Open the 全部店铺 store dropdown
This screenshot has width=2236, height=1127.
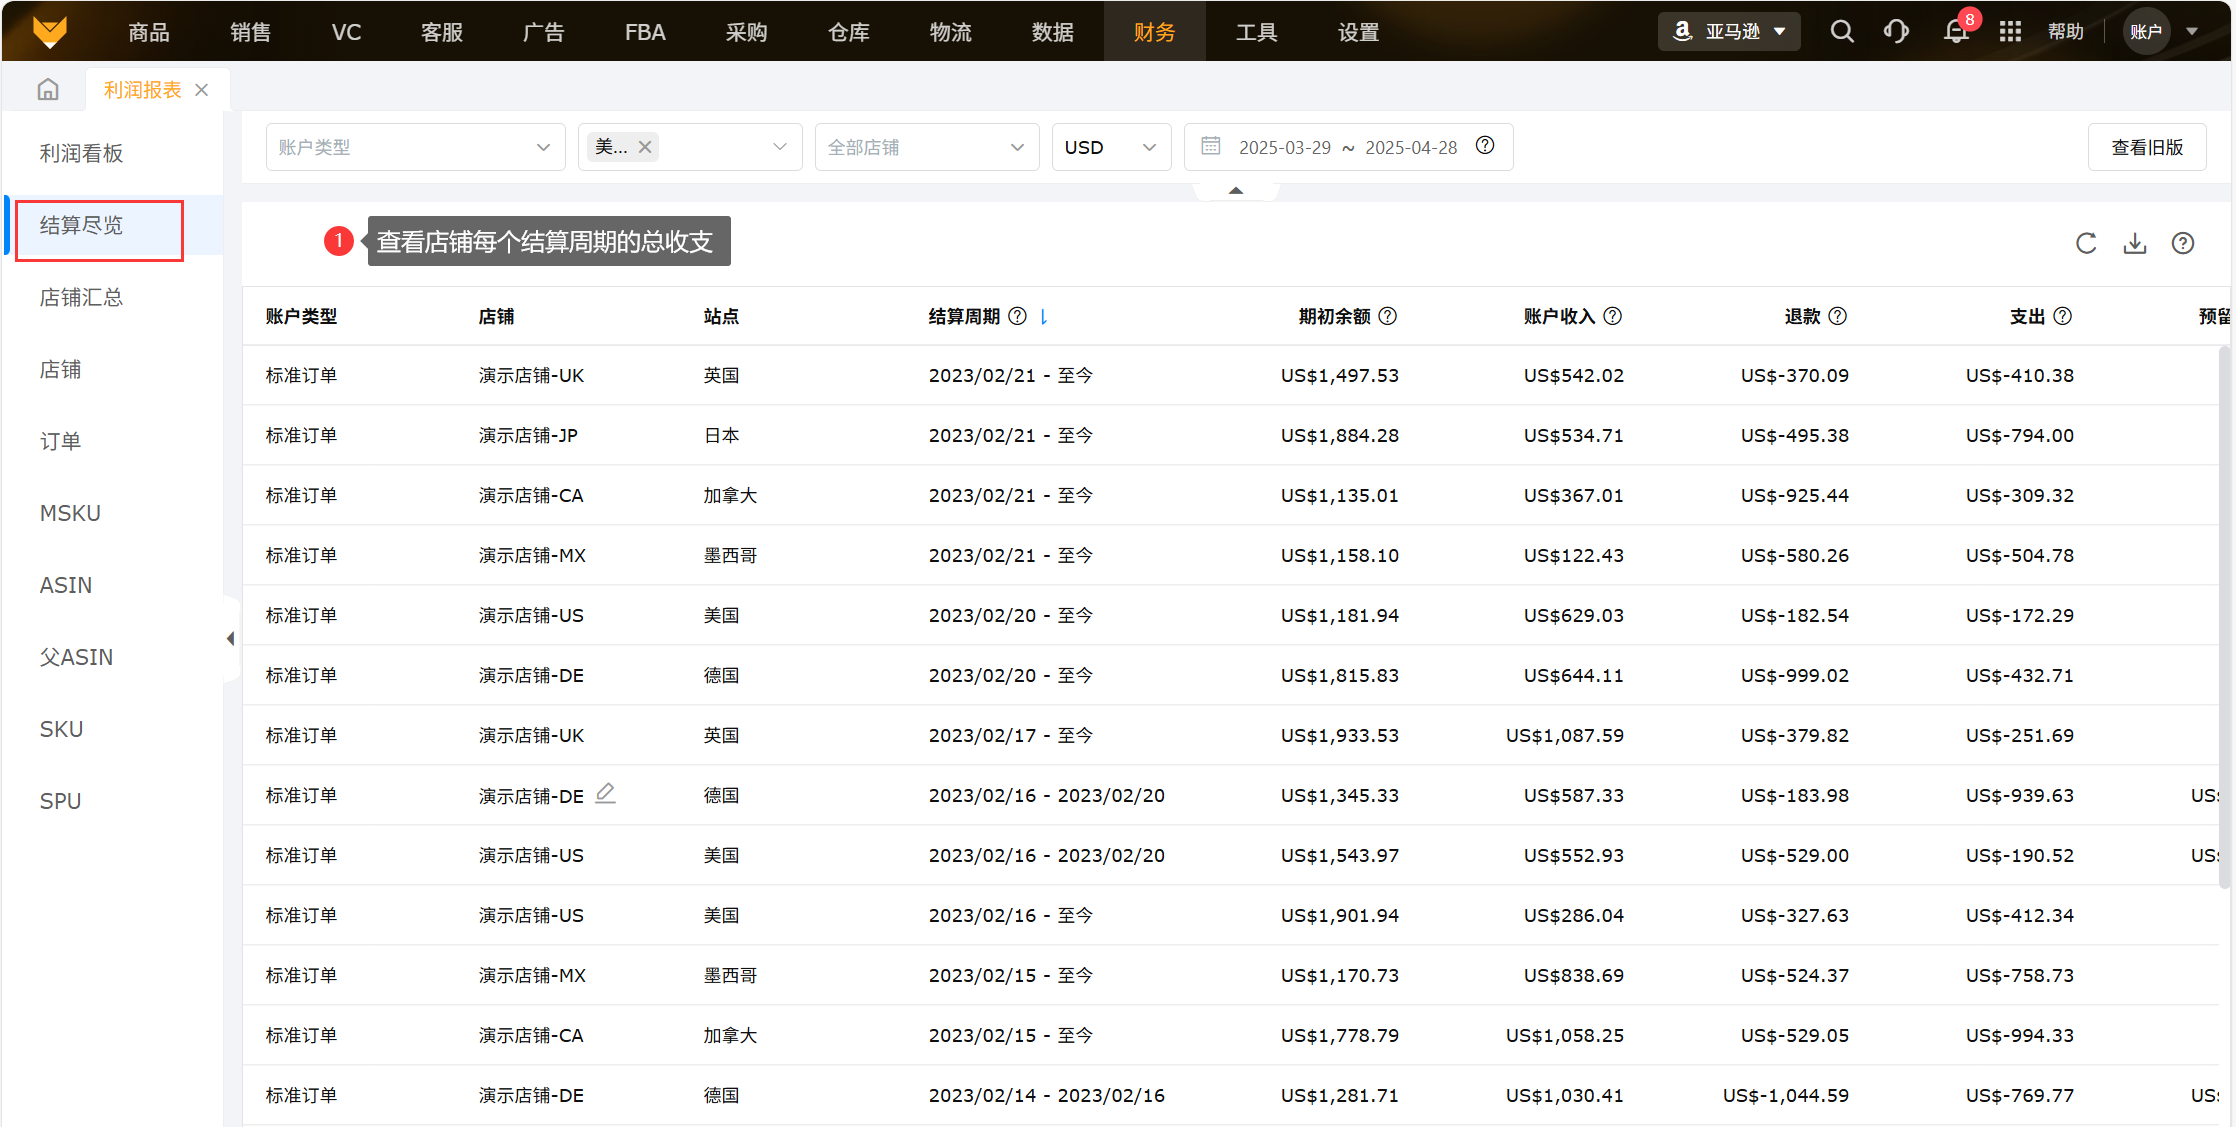coord(926,147)
